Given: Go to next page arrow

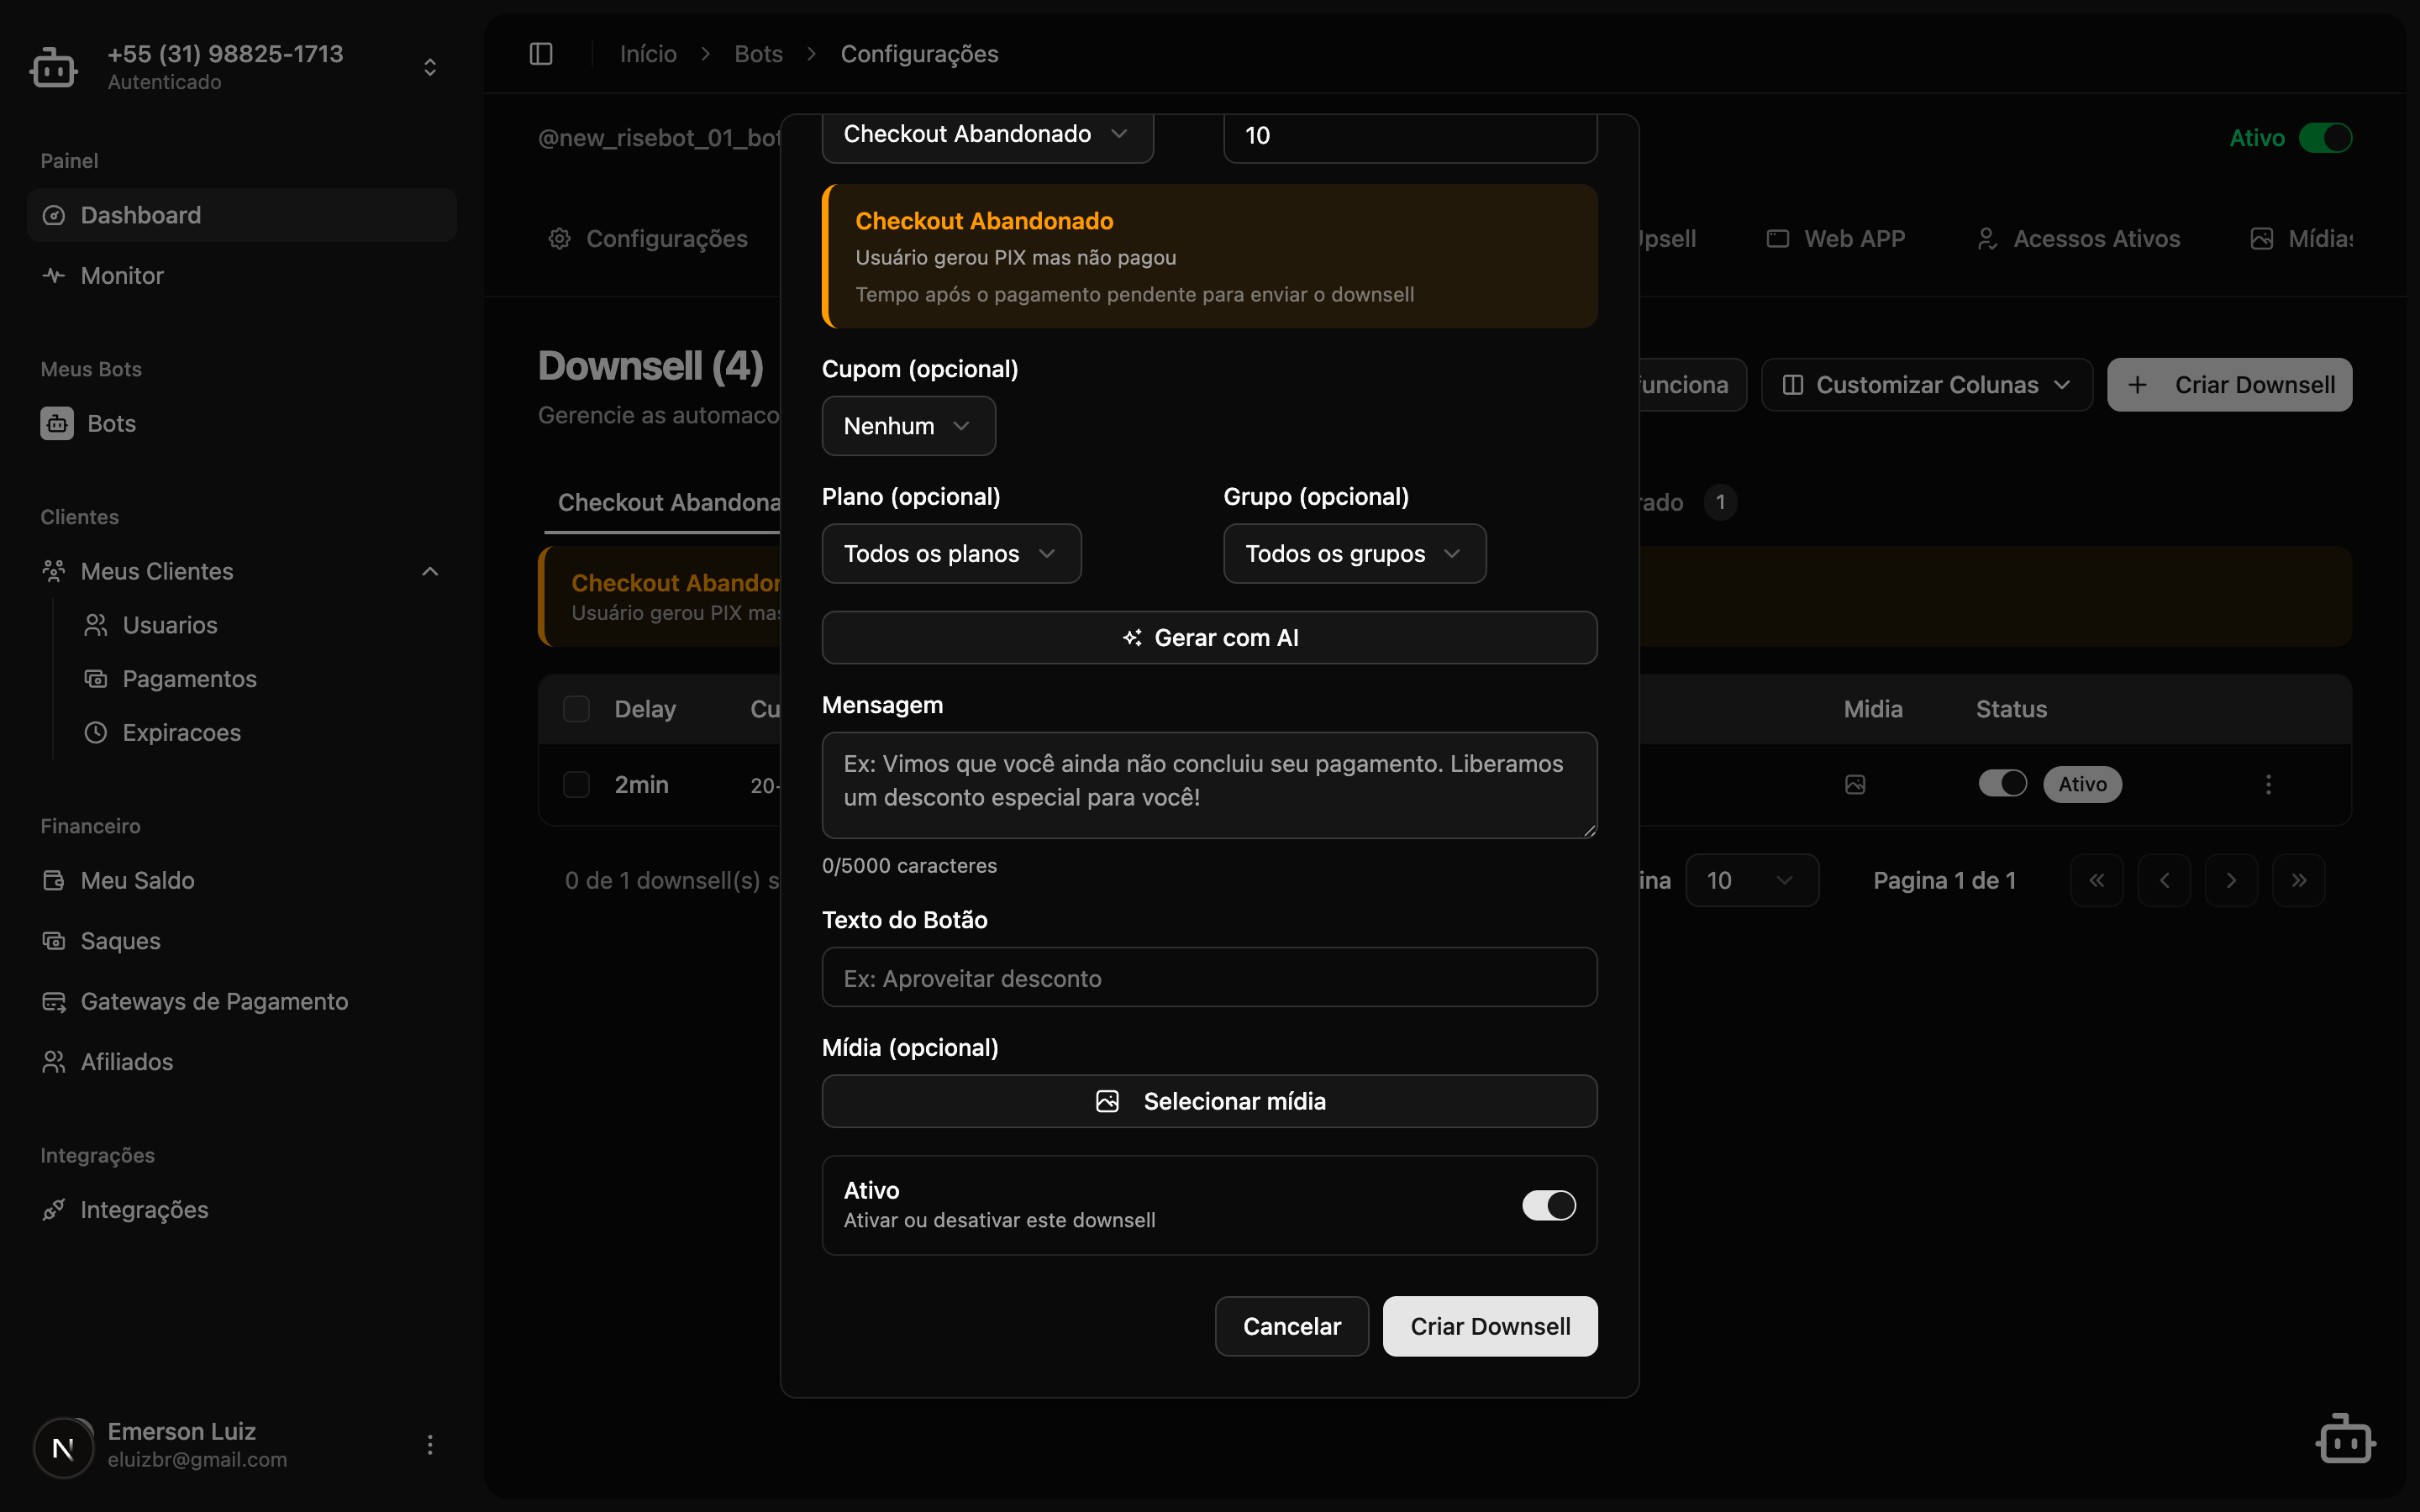Looking at the screenshot, I should [x=2231, y=881].
